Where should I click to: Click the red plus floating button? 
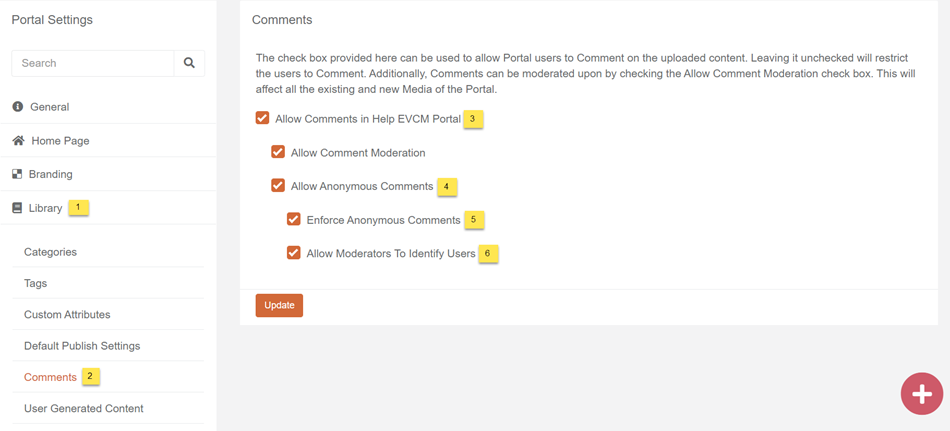coord(921,393)
